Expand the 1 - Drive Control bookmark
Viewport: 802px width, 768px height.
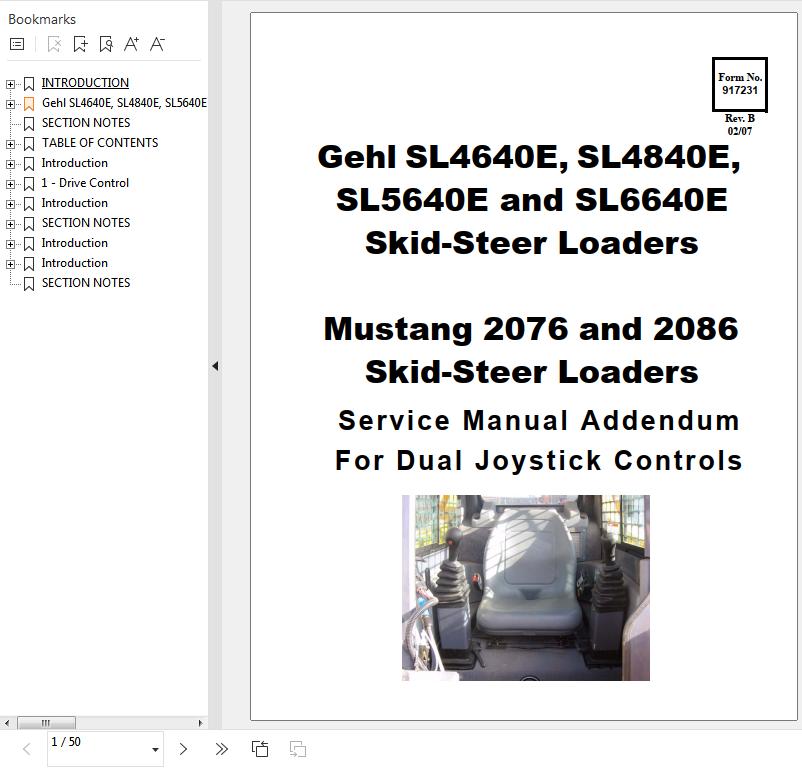10,184
